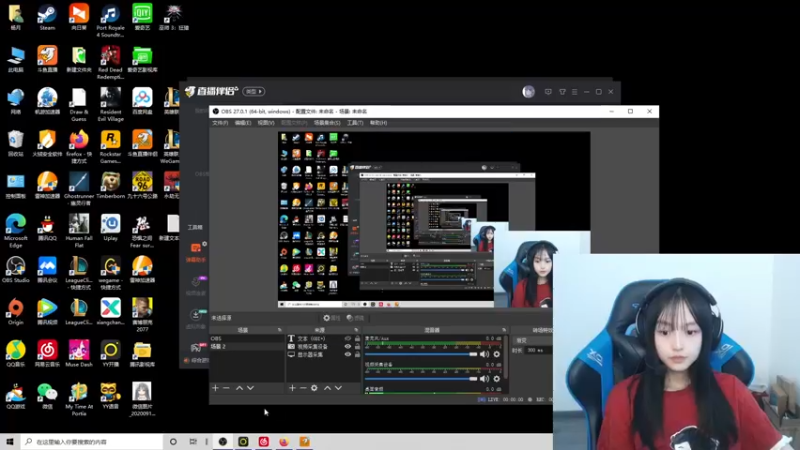Mute the video capture device audio channel

484,379
